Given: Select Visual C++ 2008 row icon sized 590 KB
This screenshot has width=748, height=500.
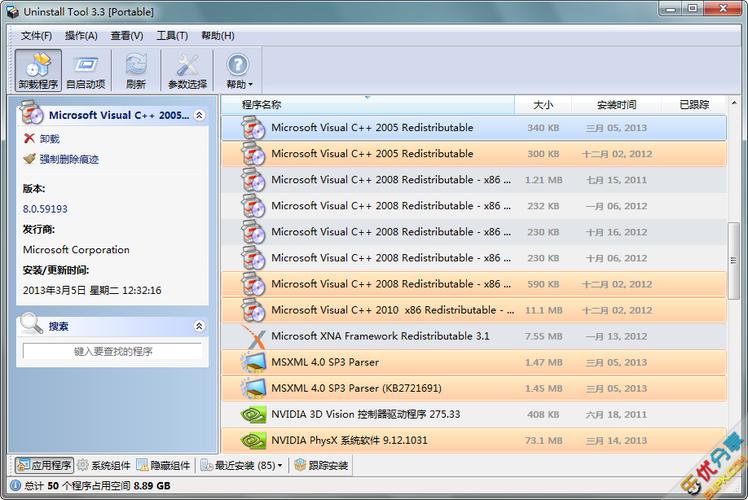Looking at the screenshot, I should (253, 284).
